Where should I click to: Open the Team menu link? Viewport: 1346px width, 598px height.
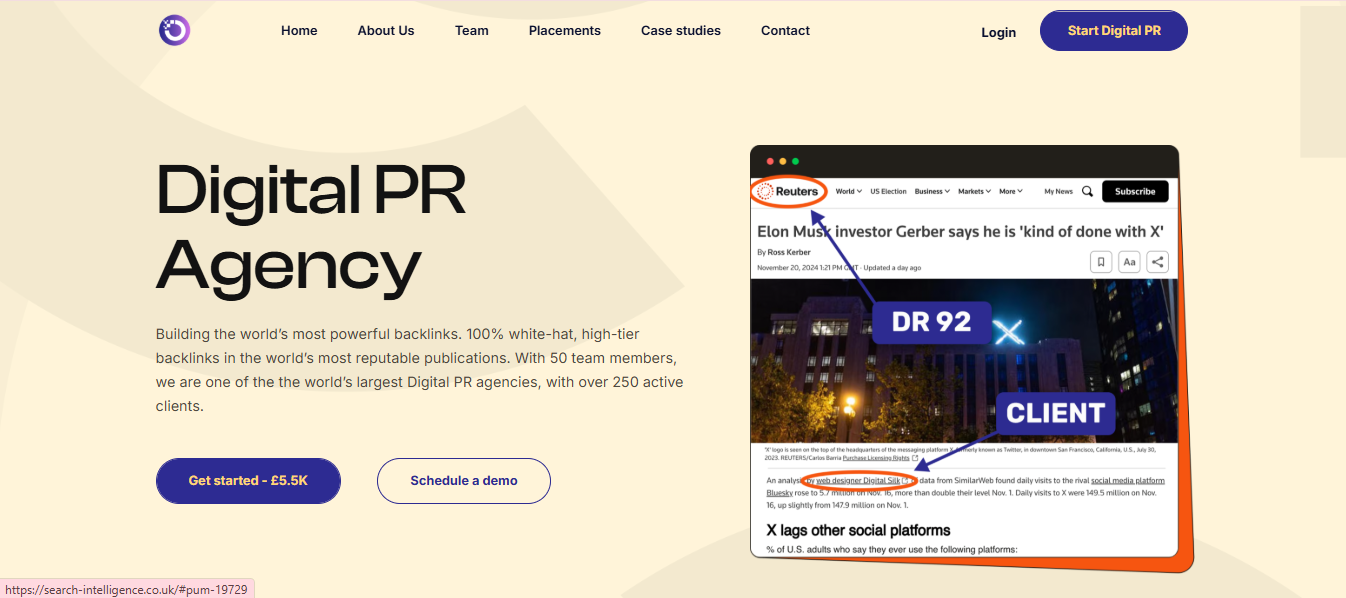tap(472, 31)
